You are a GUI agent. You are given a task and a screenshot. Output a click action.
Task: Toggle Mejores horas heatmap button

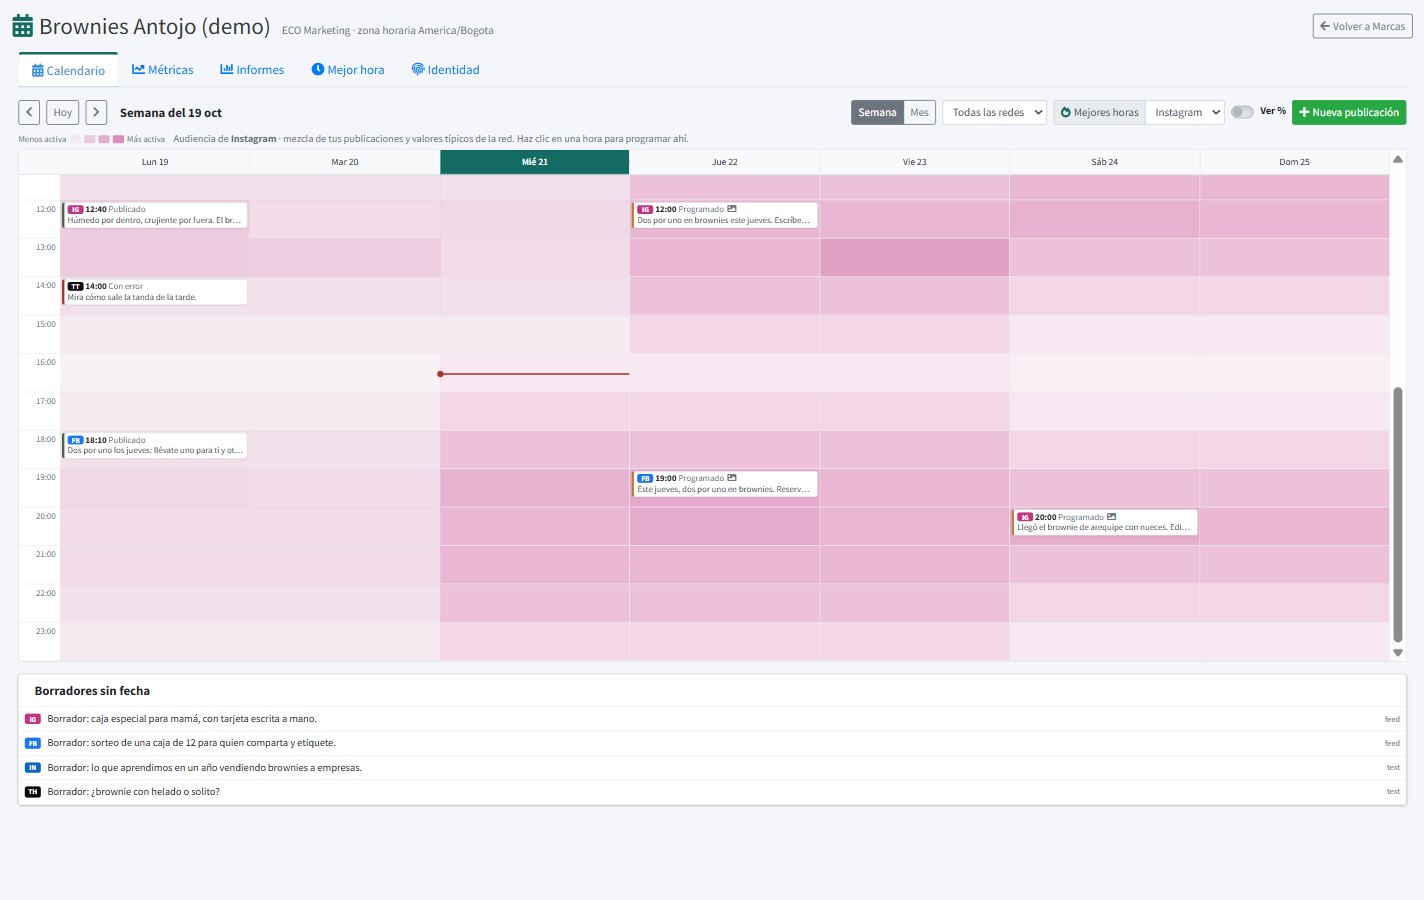1099,112
